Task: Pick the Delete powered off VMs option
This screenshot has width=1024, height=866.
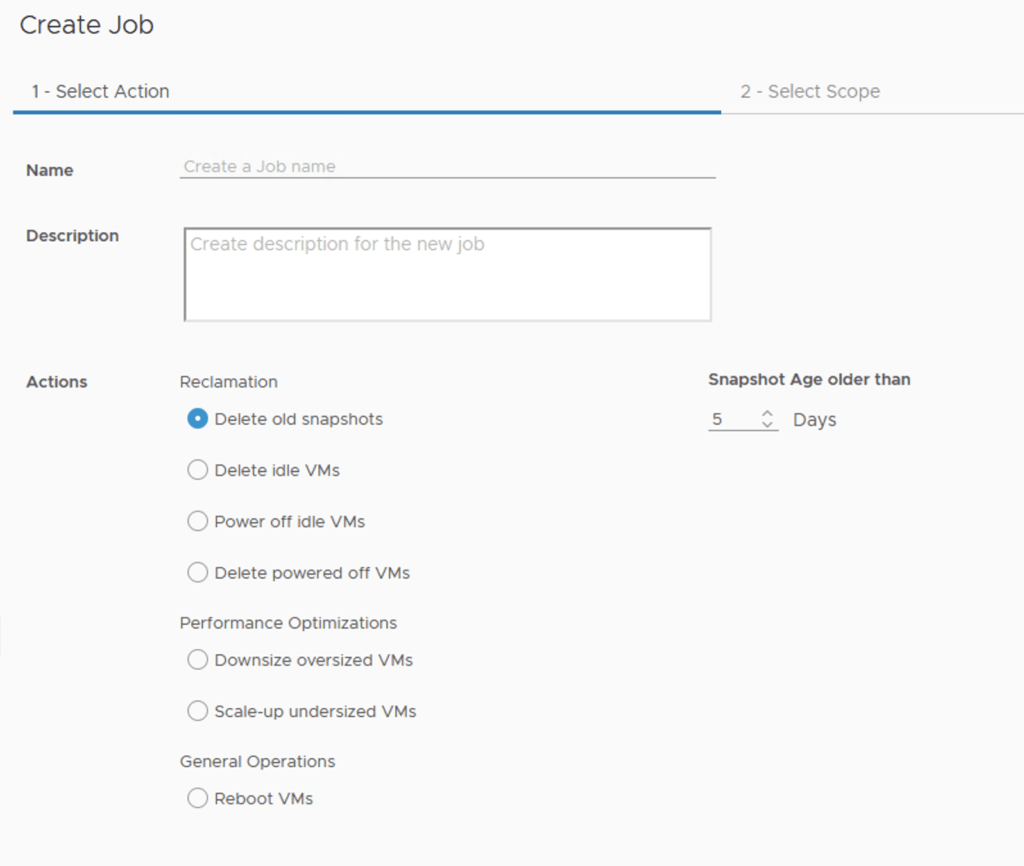Action: pyautogui.click(x=198, y=573)
